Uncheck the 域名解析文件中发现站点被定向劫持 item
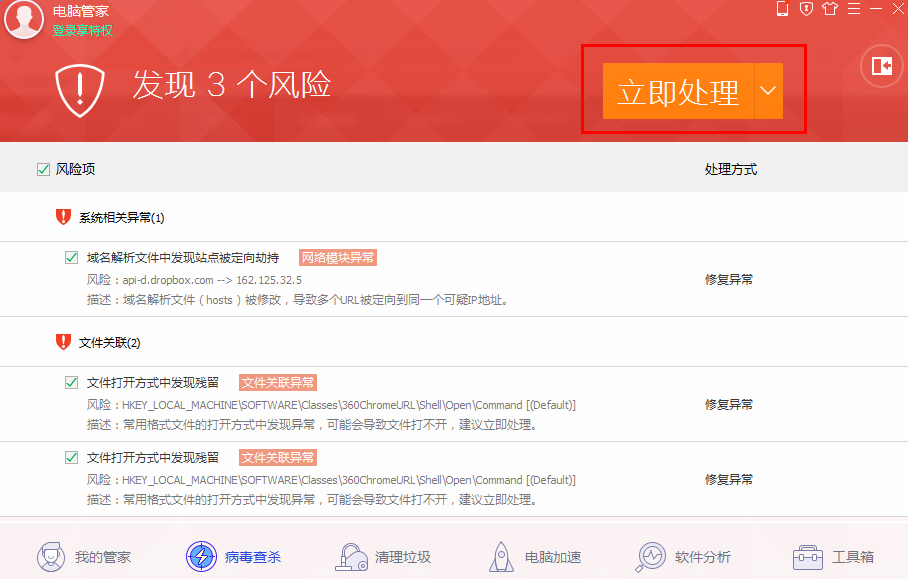Screen dimensions: 908x579 pyautogui.click(x=71, y=258)
